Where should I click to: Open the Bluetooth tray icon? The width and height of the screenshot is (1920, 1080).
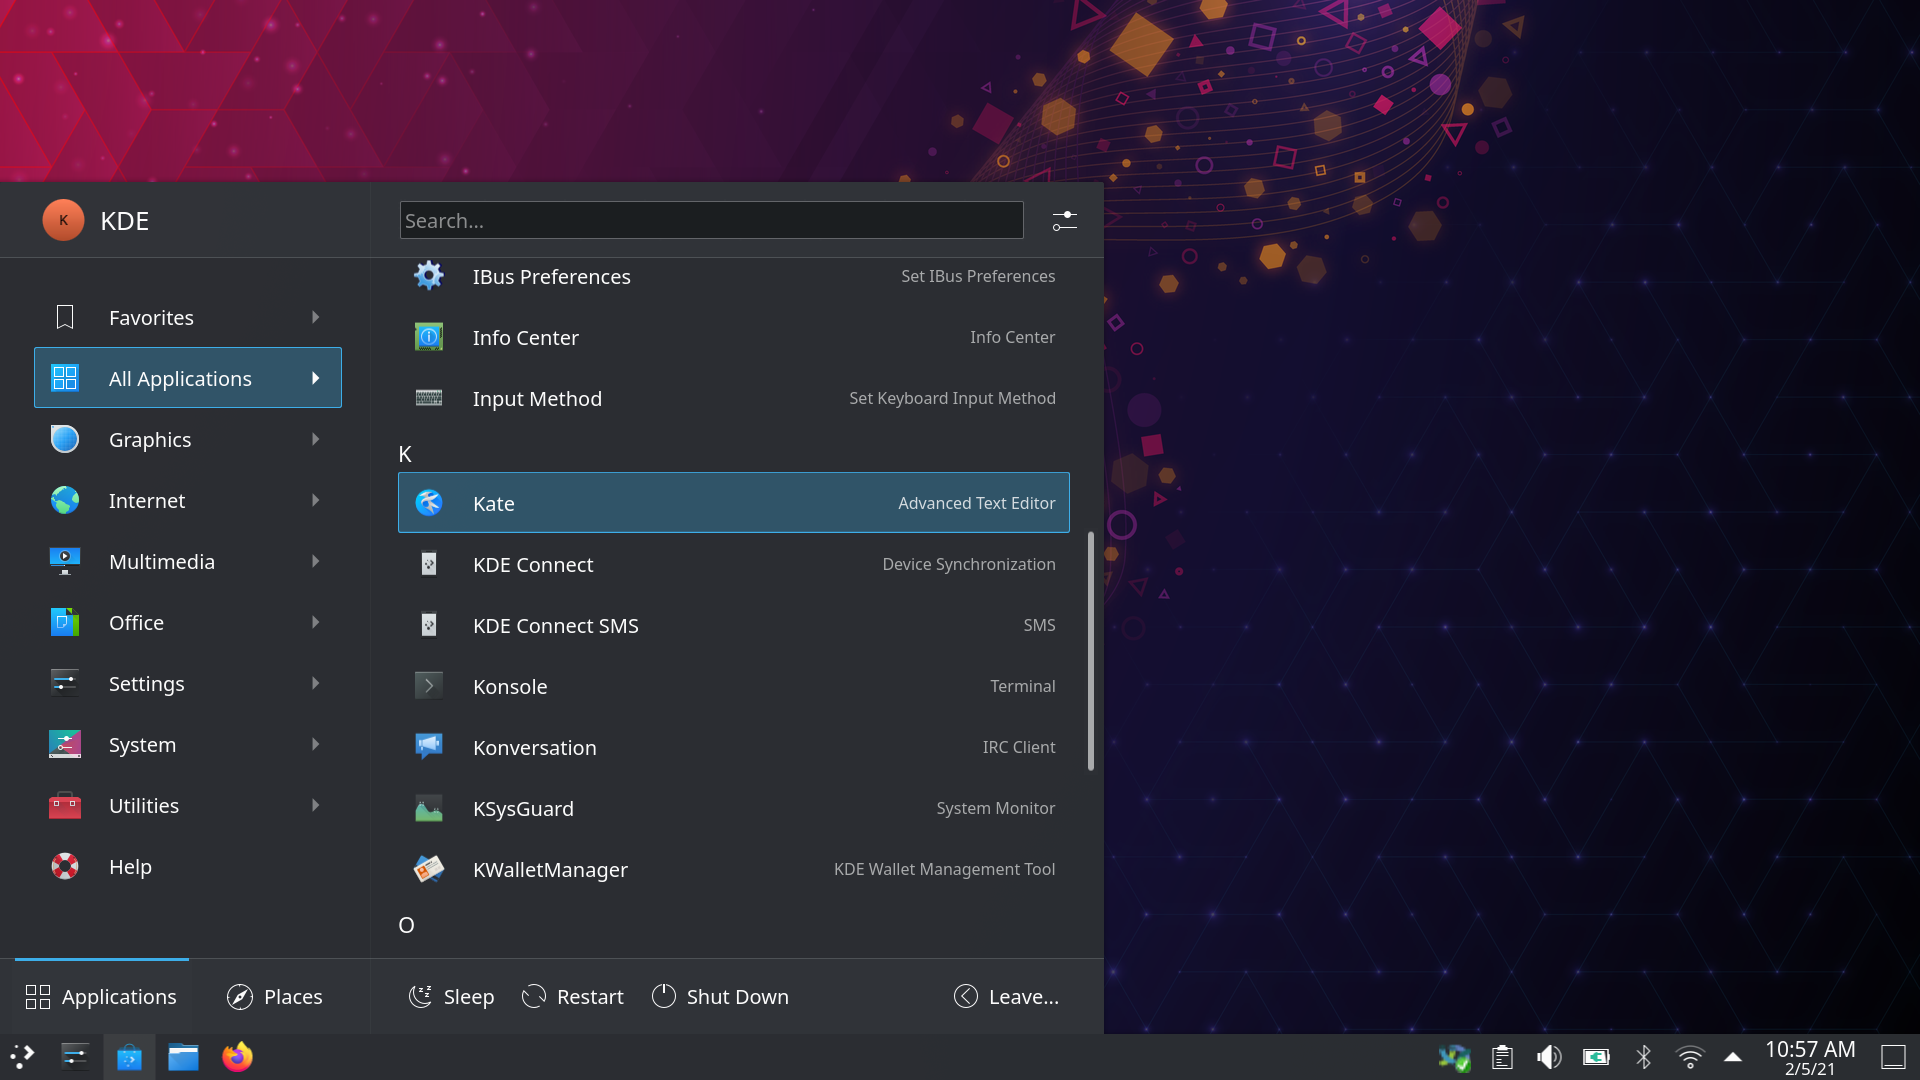[x=1643, y=1057]
